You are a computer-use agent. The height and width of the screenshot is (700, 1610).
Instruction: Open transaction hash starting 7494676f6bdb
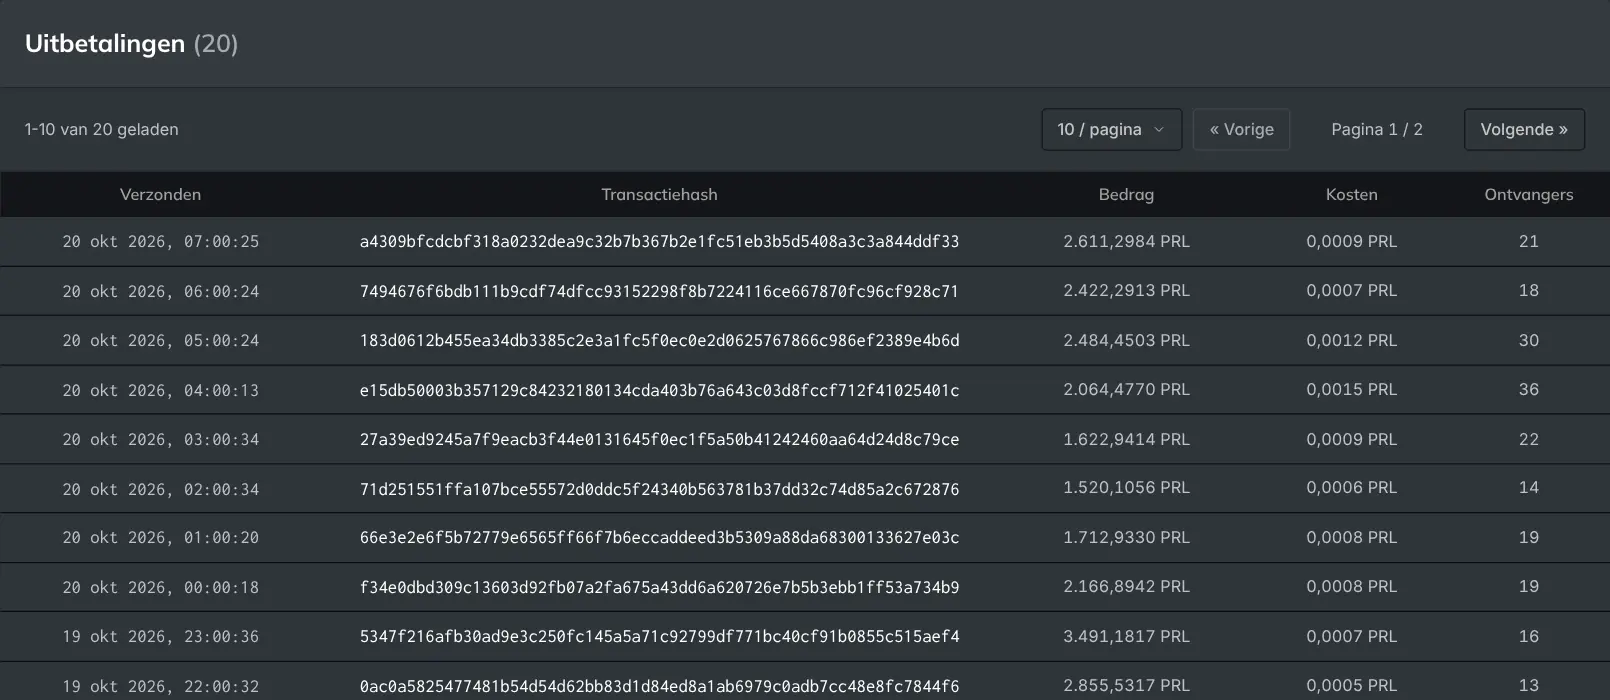pyautogui.click(x=659, y=291)
